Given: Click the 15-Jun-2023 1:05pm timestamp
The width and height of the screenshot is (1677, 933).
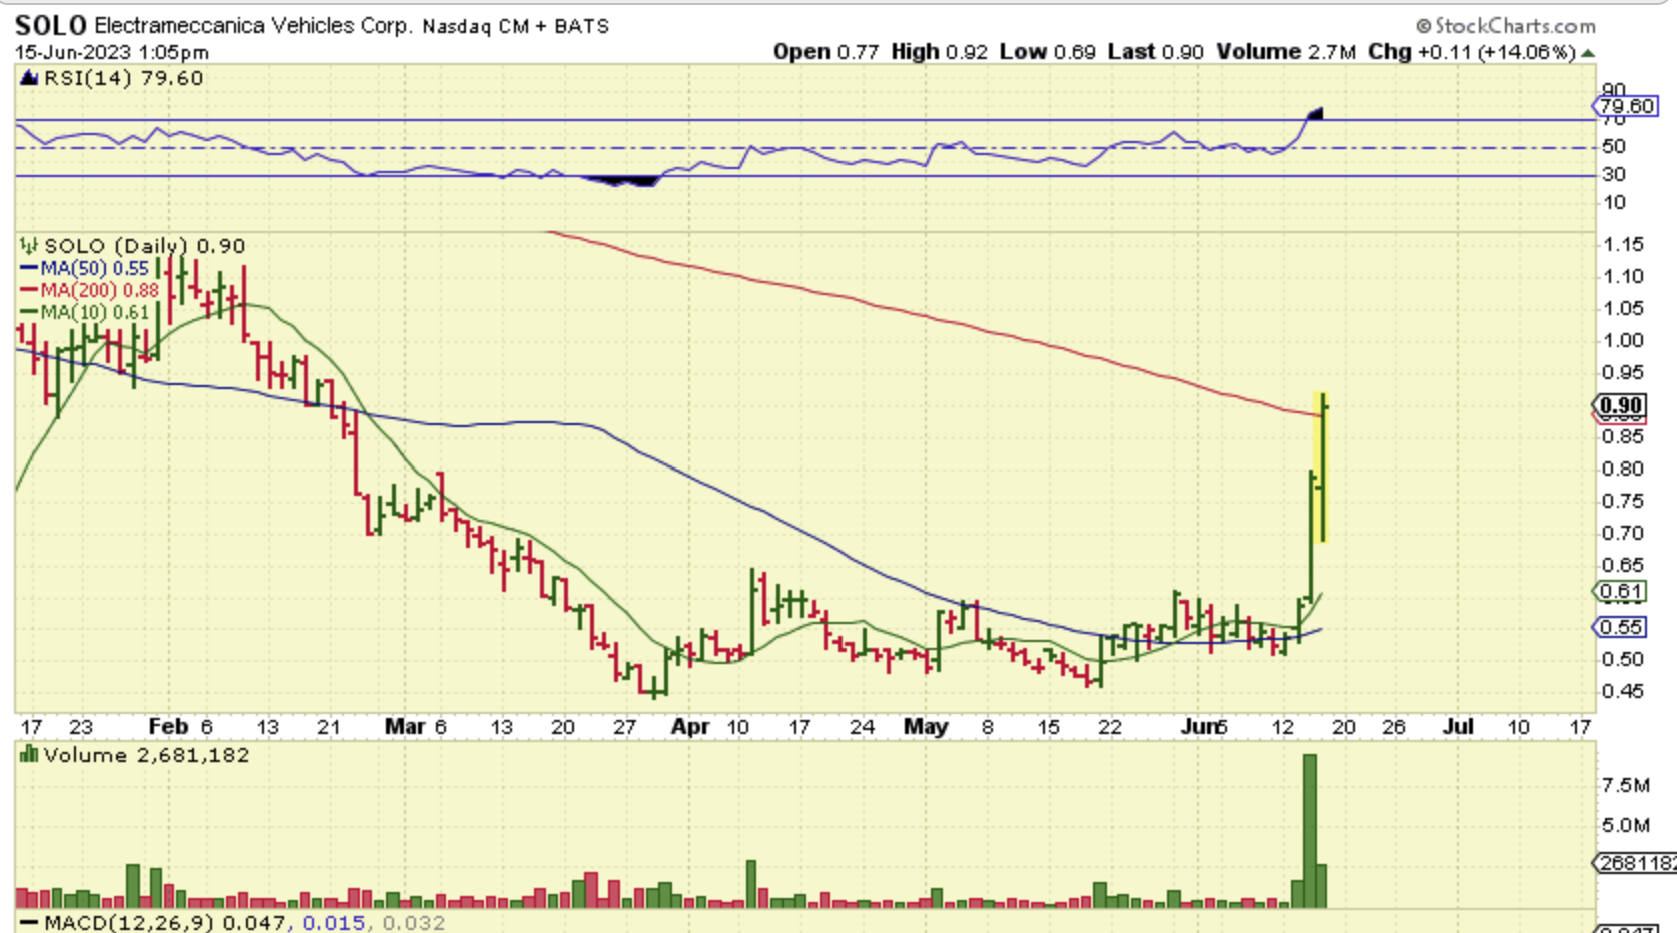Looking at the screenshot, I should [112, 52].
